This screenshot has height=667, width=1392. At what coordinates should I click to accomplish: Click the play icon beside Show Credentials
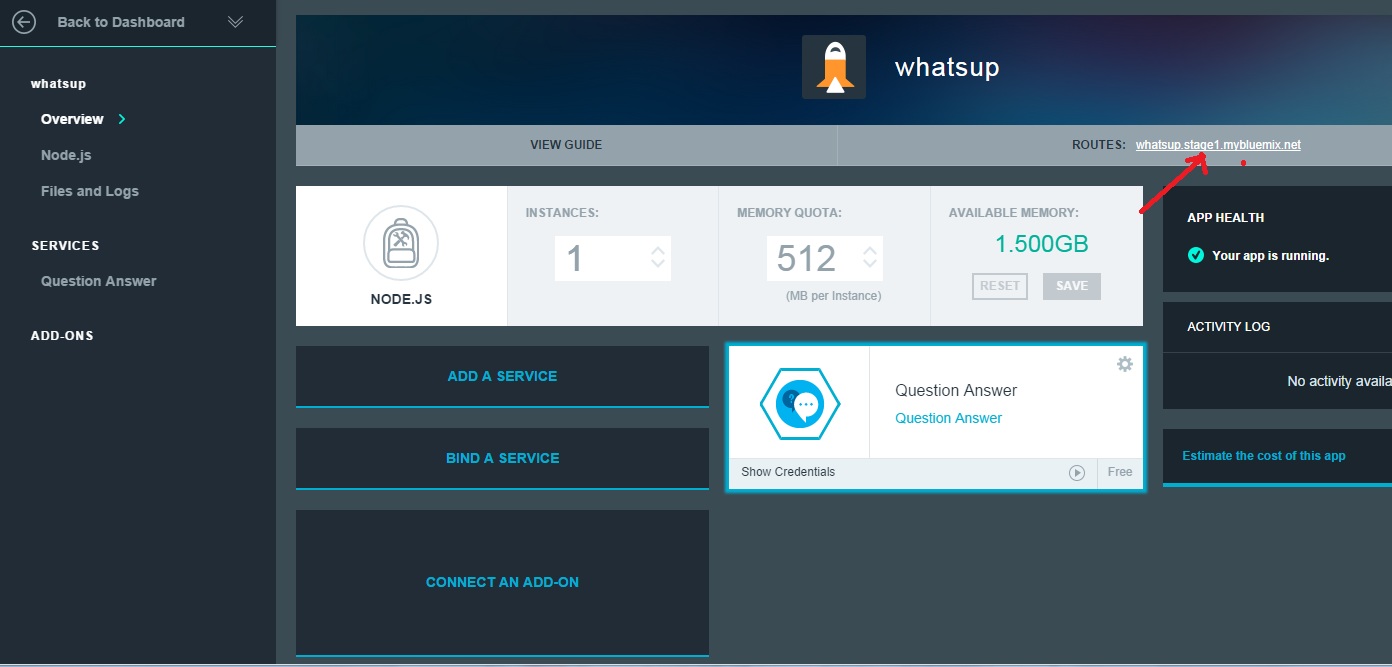click(1077, 473)
